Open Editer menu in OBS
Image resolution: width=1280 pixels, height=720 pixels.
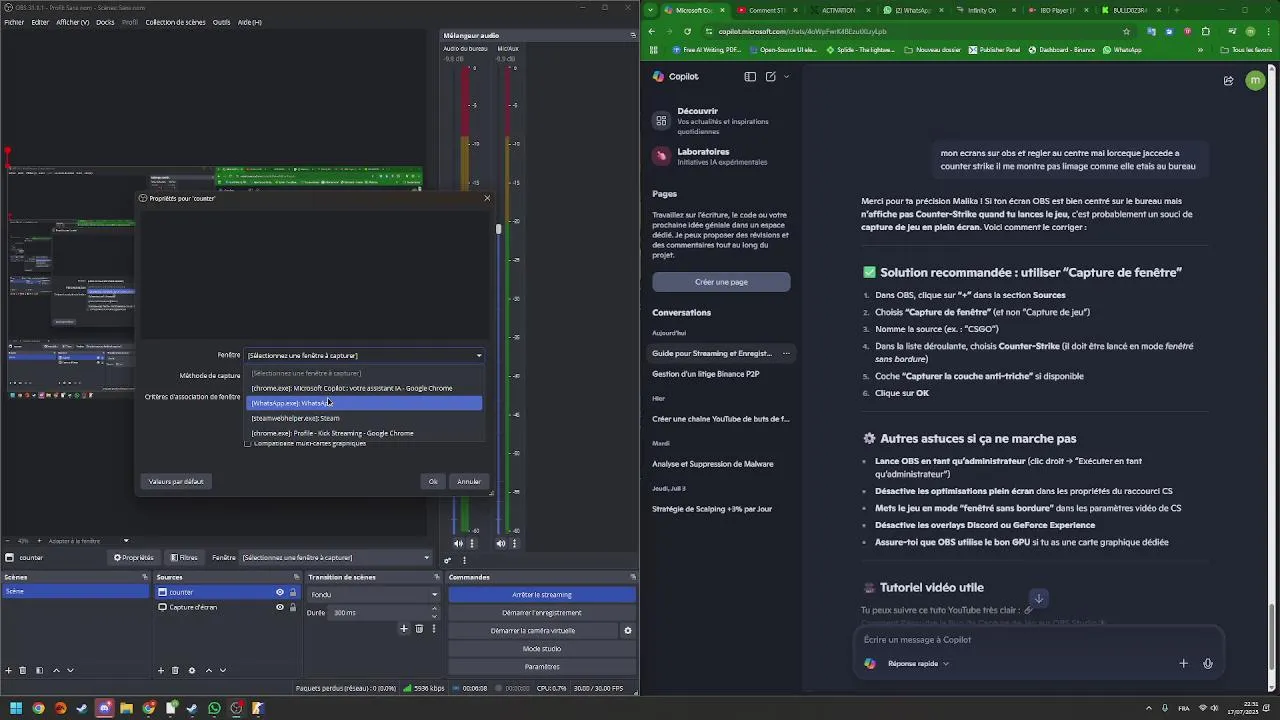[x=40, y=22]
